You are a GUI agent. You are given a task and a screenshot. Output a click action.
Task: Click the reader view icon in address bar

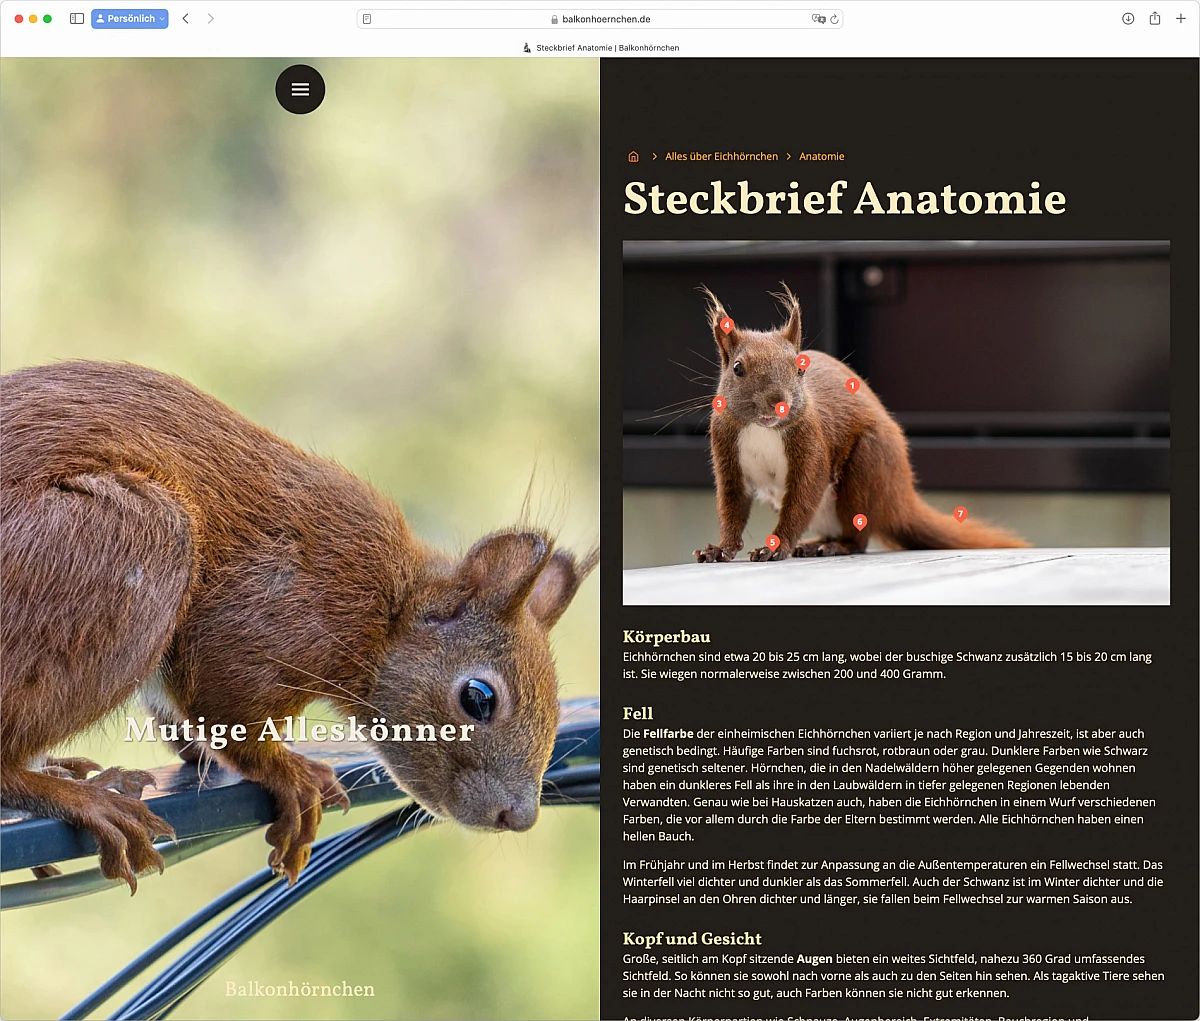click(367, 19)
